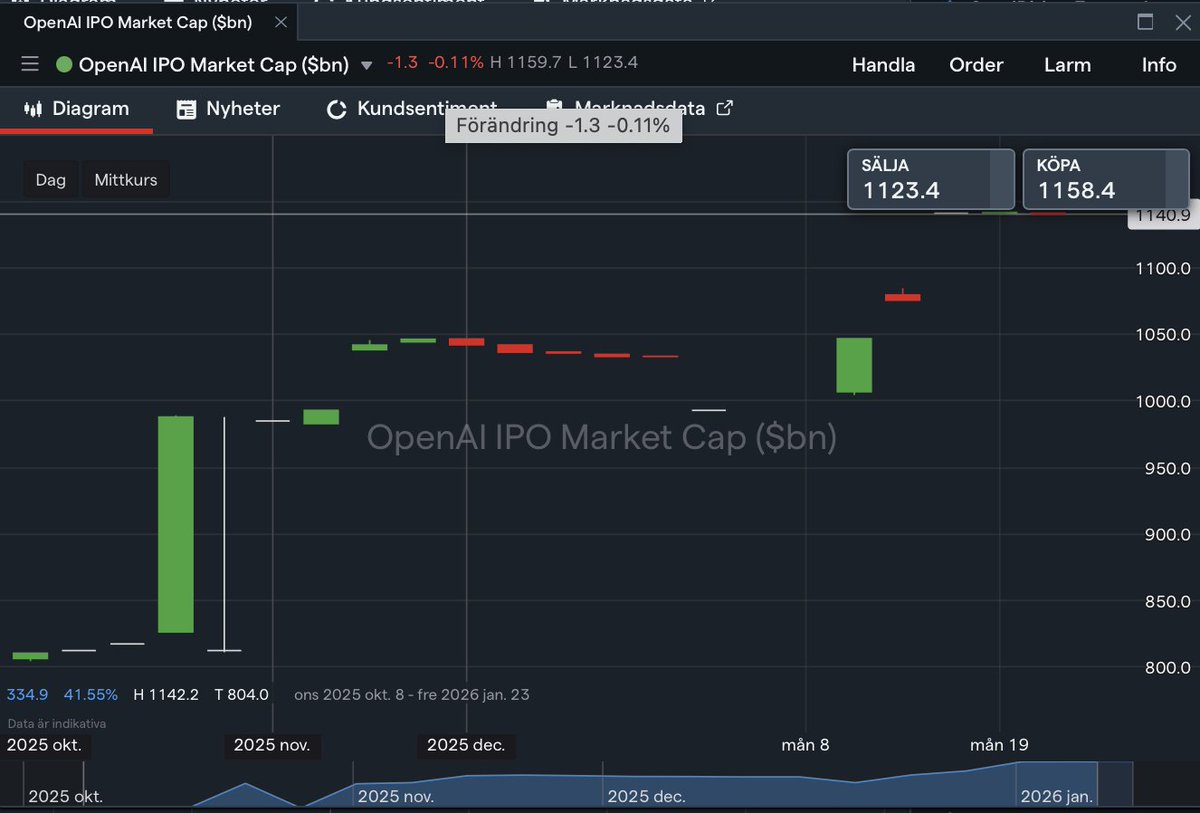Click the Nyheter newspaper icon
This screenshot has width=1200, height=813.
(x=186, y=109)
